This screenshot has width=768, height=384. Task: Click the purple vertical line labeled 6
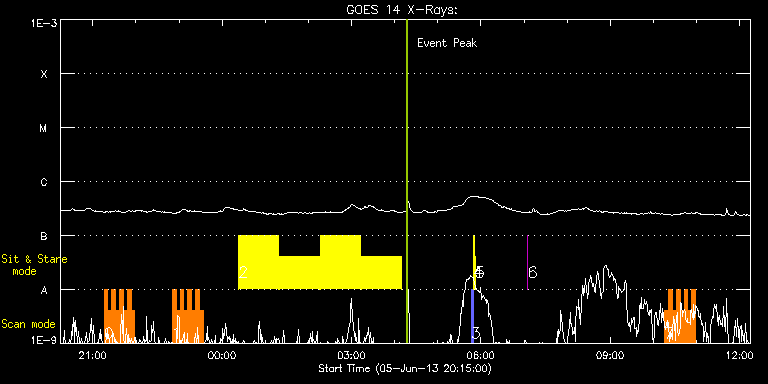point(528,263)
